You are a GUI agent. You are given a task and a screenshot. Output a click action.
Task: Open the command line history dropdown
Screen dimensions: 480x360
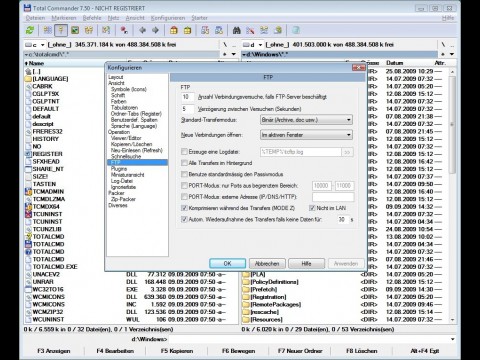tap(453, 339)
